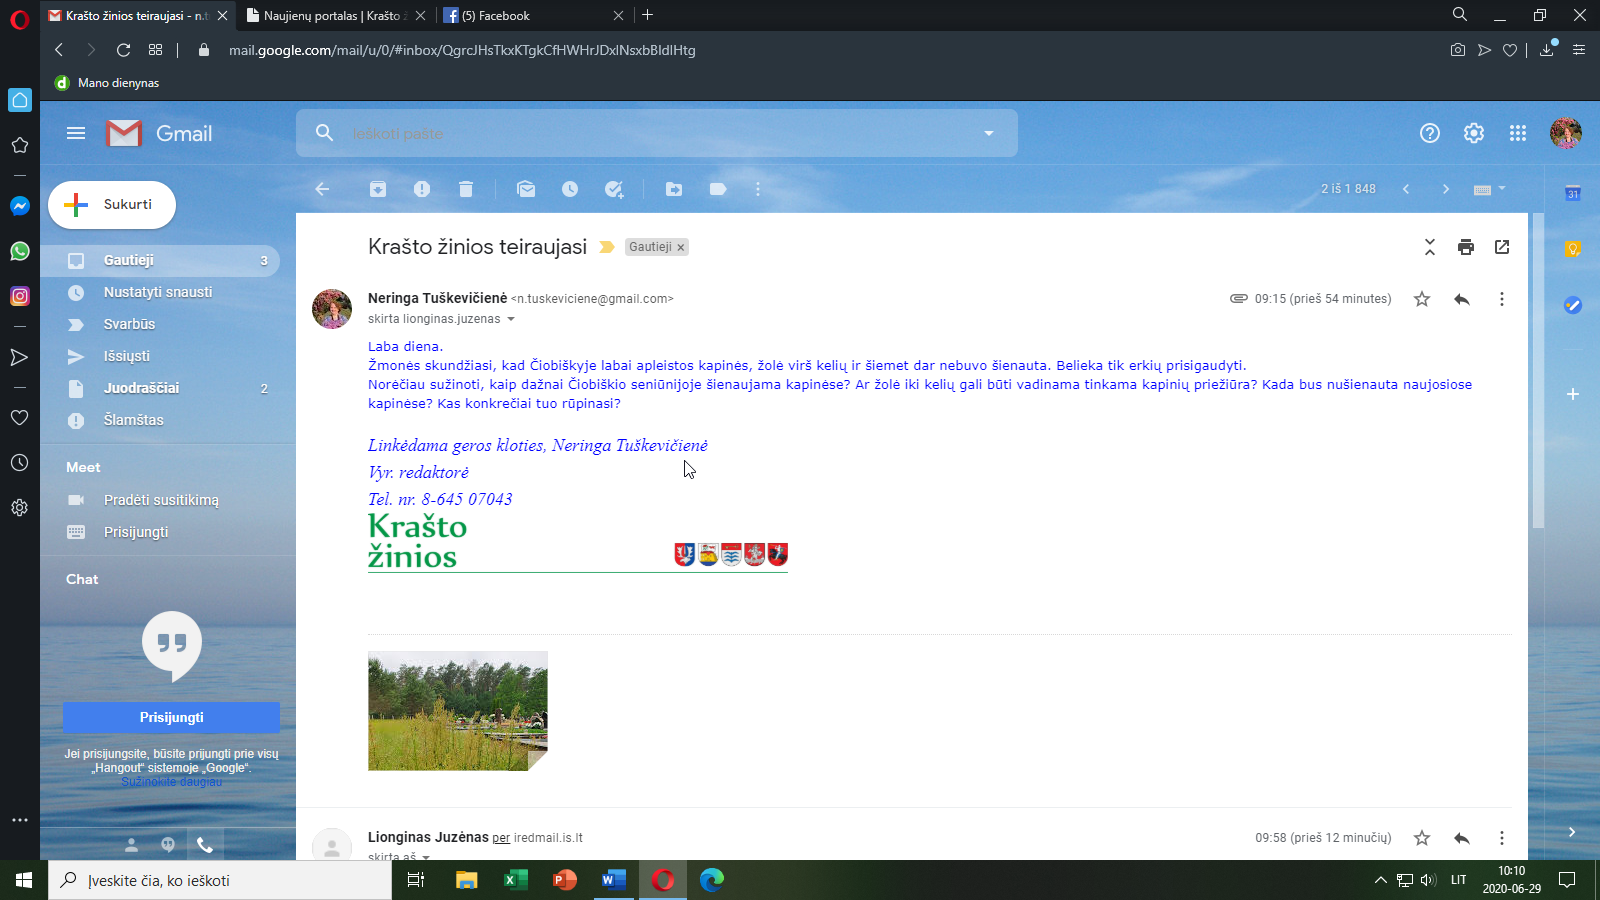The height and width of the screenshot is (900, 1600).
Task: Reply to Neringa Tuškevičienė's message
Action: pos(1462,299)
